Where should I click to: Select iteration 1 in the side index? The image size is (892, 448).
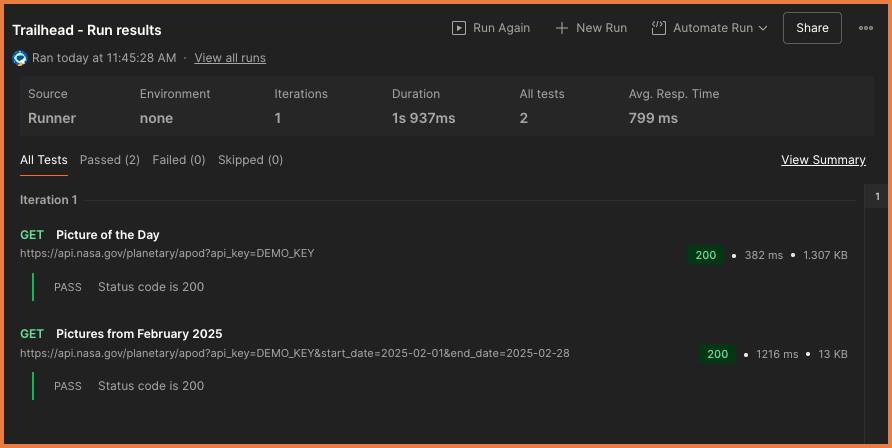pyautogui.click(x=877, y=196)
